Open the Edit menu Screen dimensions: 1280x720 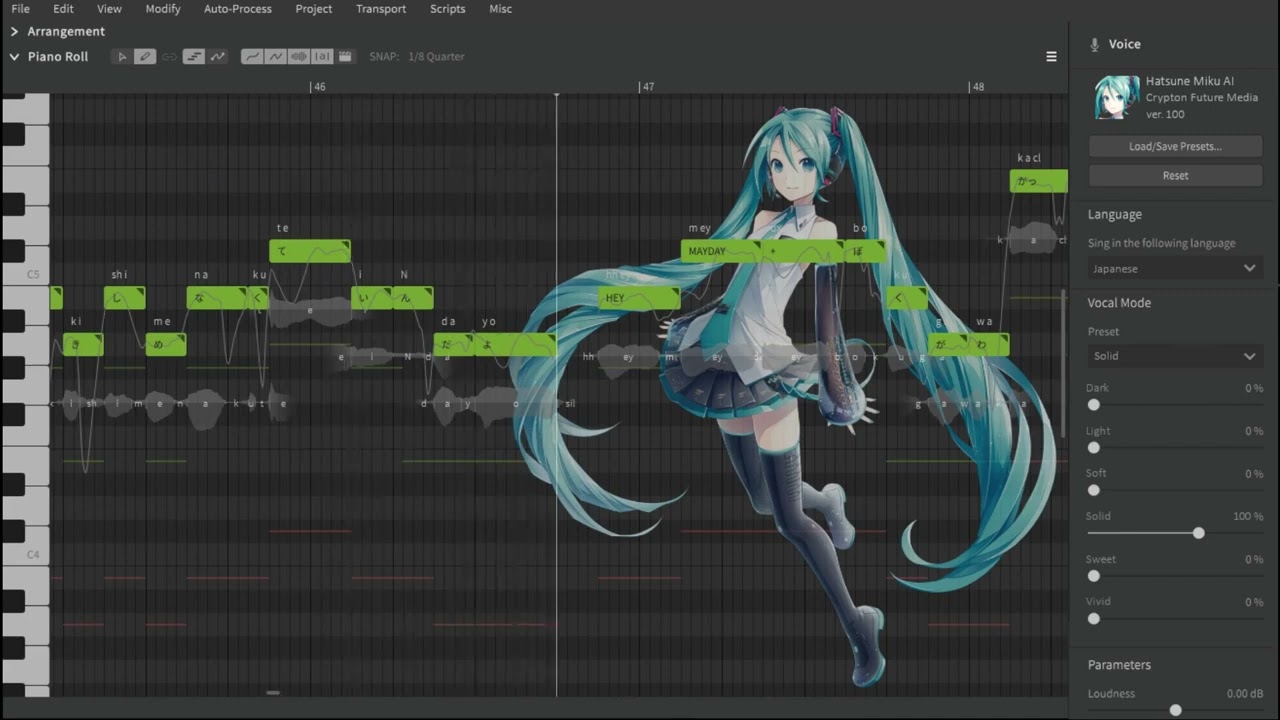point(63,9)
